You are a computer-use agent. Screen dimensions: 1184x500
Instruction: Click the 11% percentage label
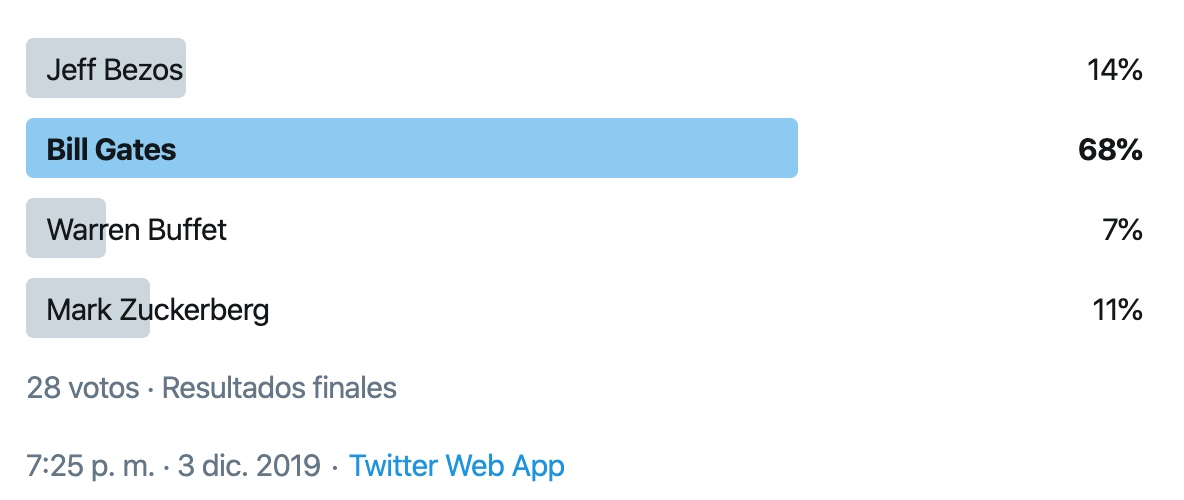point(1118,310)
